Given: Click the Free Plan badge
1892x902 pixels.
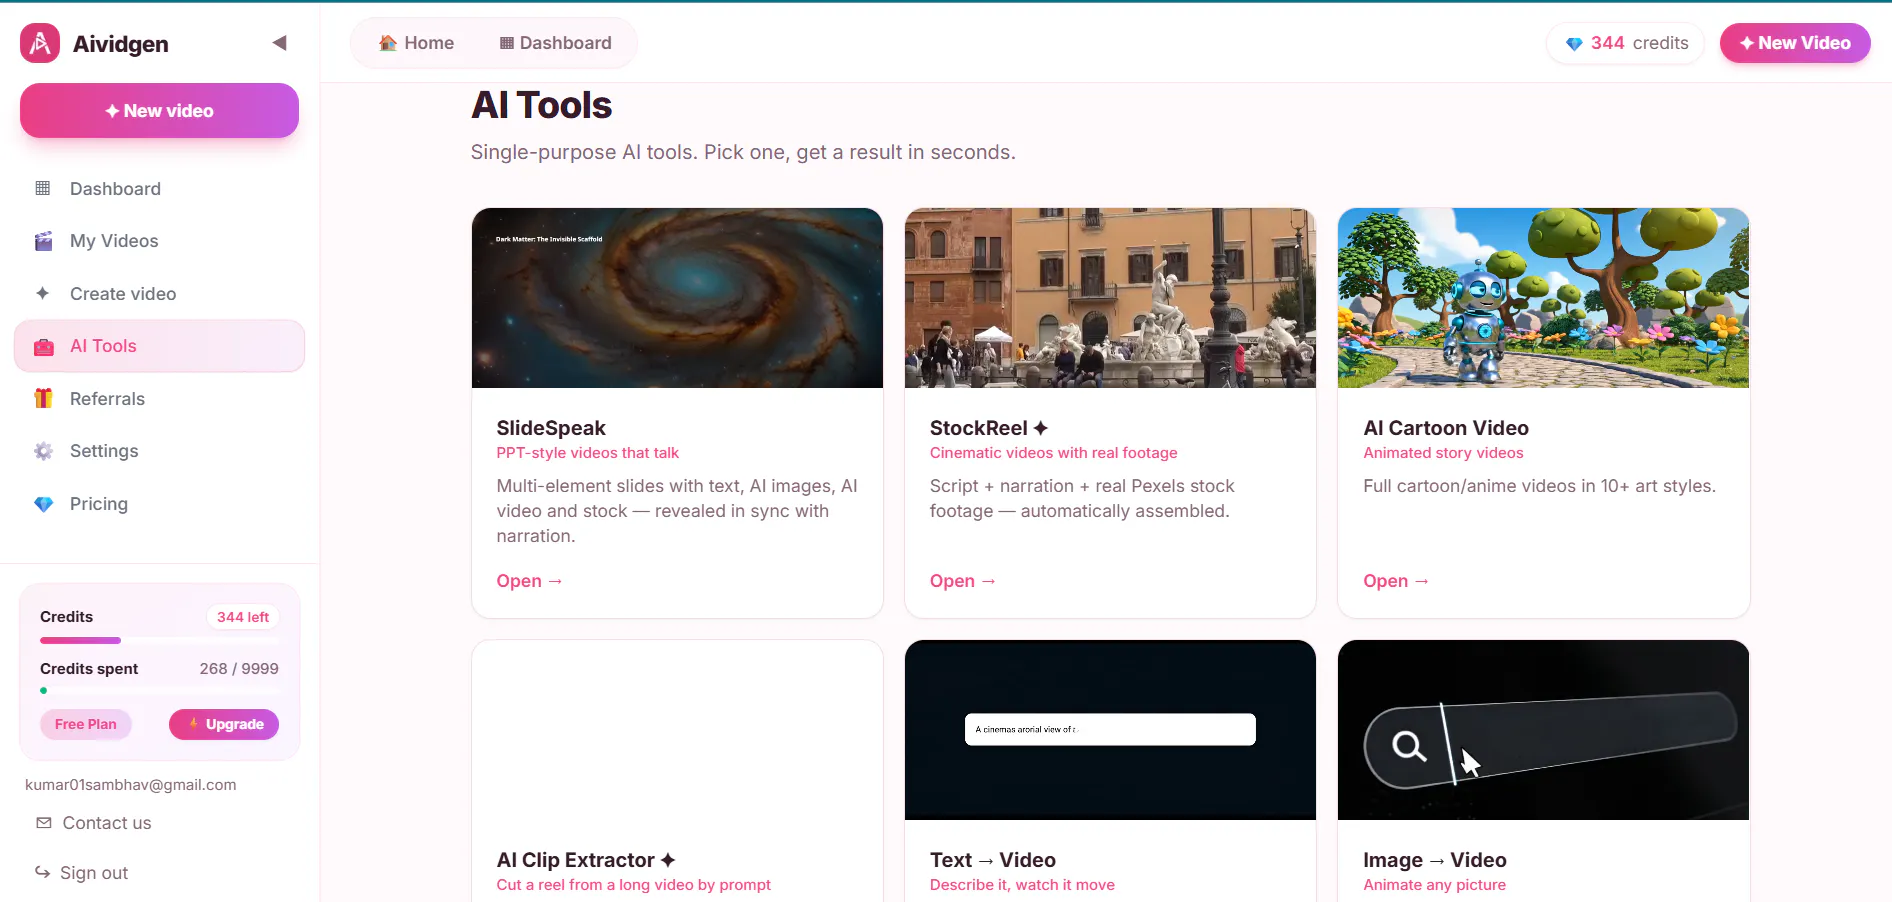Looking at the screenshot, I should click(x=86, y=724).
